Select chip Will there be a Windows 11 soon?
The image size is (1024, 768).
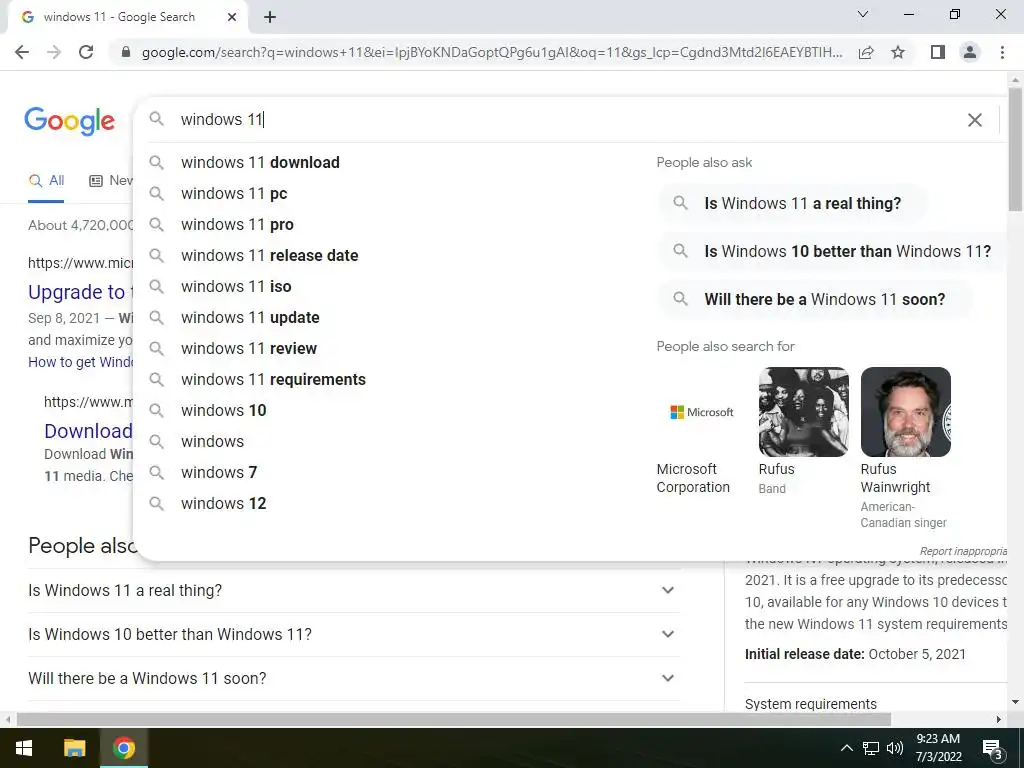[814, 299]
